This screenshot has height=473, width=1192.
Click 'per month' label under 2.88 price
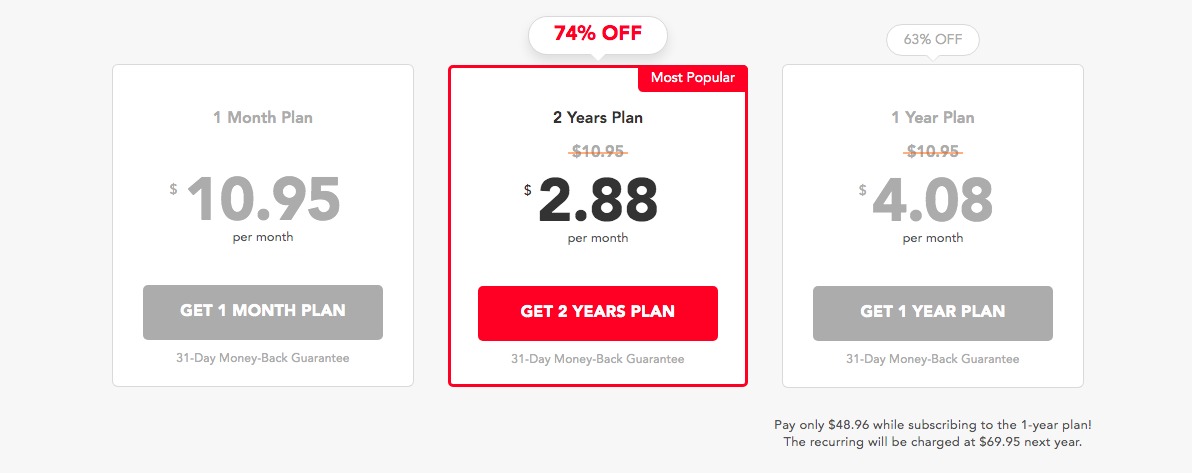coord(597,238)
